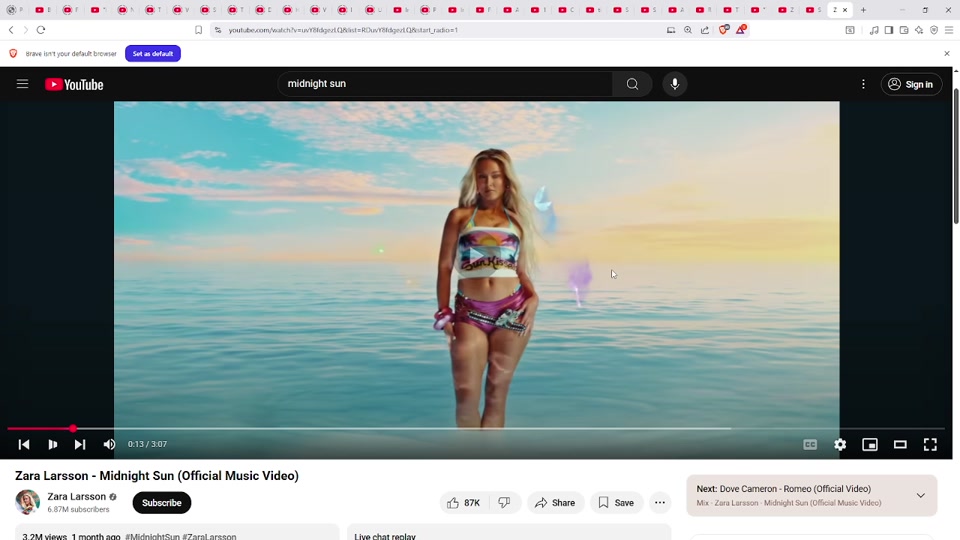Screen dimensions: 960x540
Task: Expand the Next up mix playlist chevron
Action: (920, 495)
